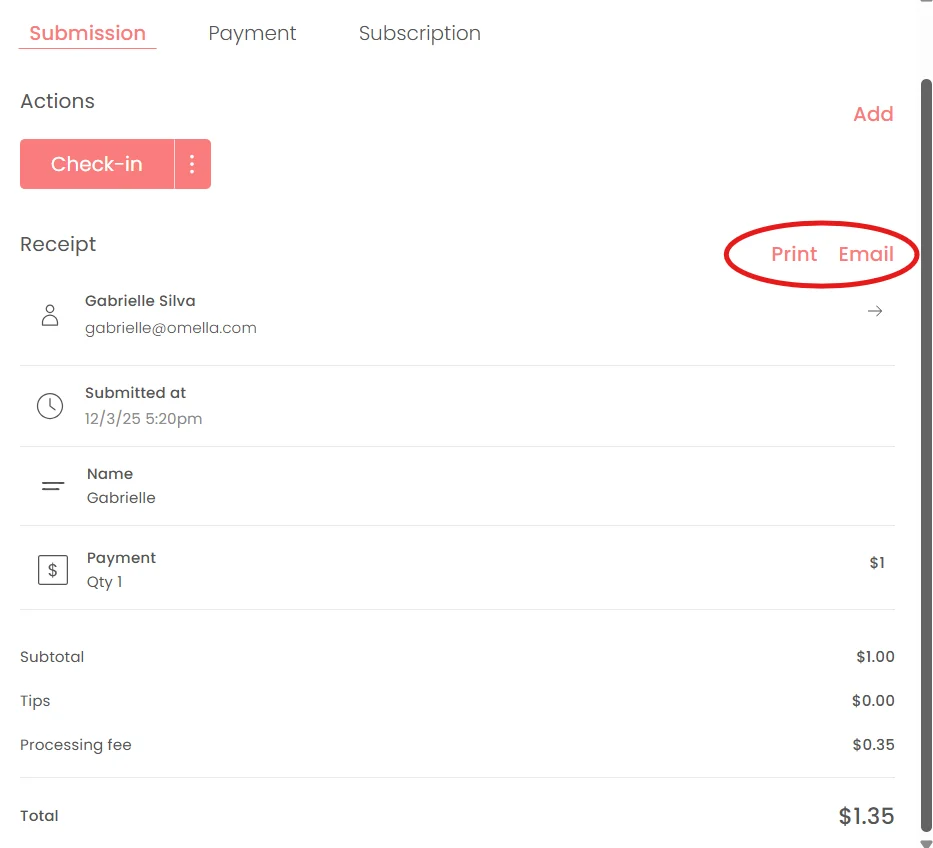Click the scrollbar down arrow
Viewport: 933px width, 848px height.
(x=926, y=843)
